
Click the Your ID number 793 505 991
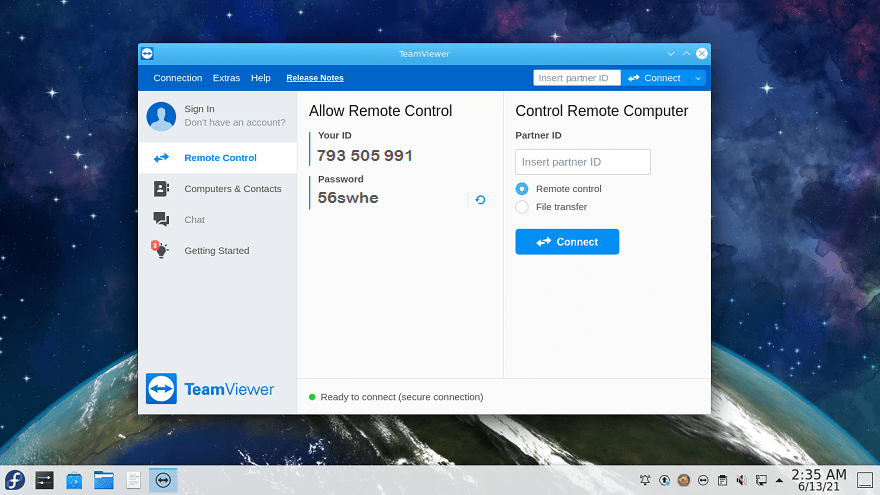[365, 155]
